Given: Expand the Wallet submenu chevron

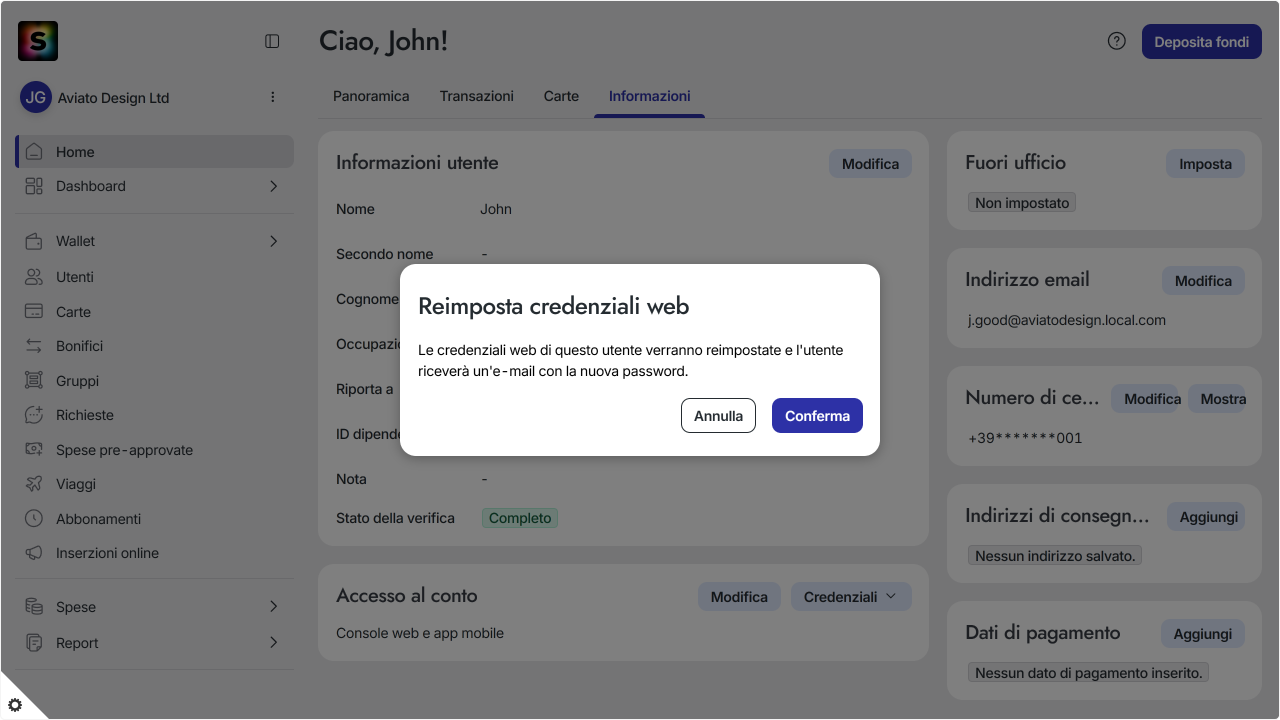Looking at the screenshot, I should (273, 241).
